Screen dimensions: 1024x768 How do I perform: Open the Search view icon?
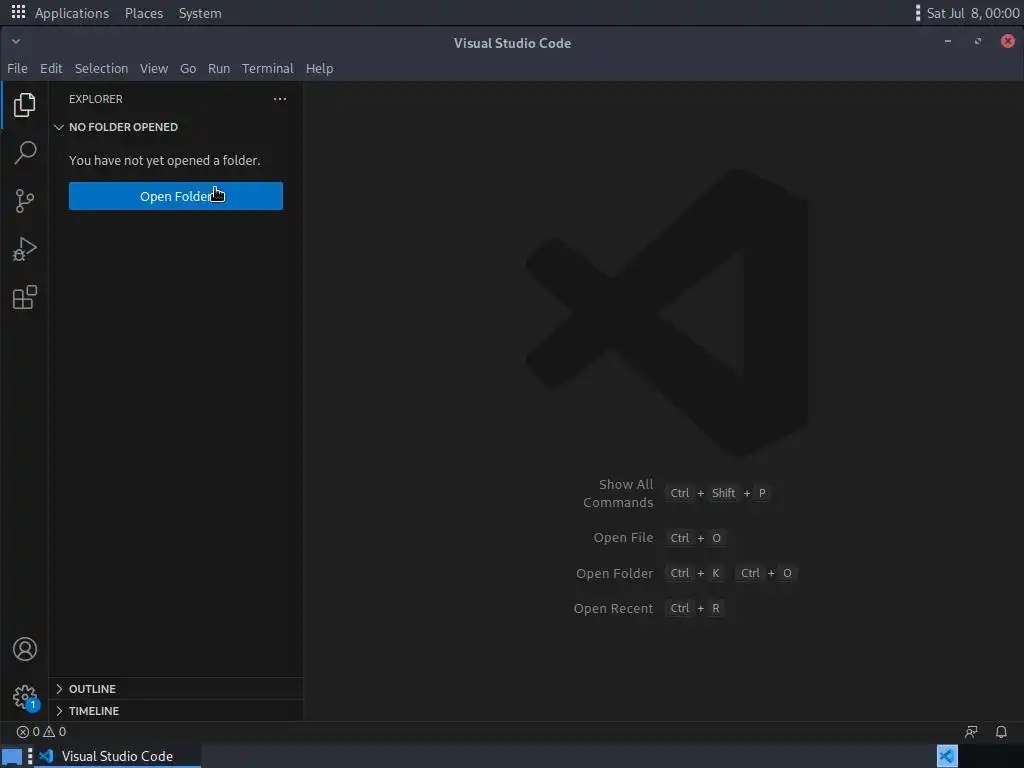point(25,153)
